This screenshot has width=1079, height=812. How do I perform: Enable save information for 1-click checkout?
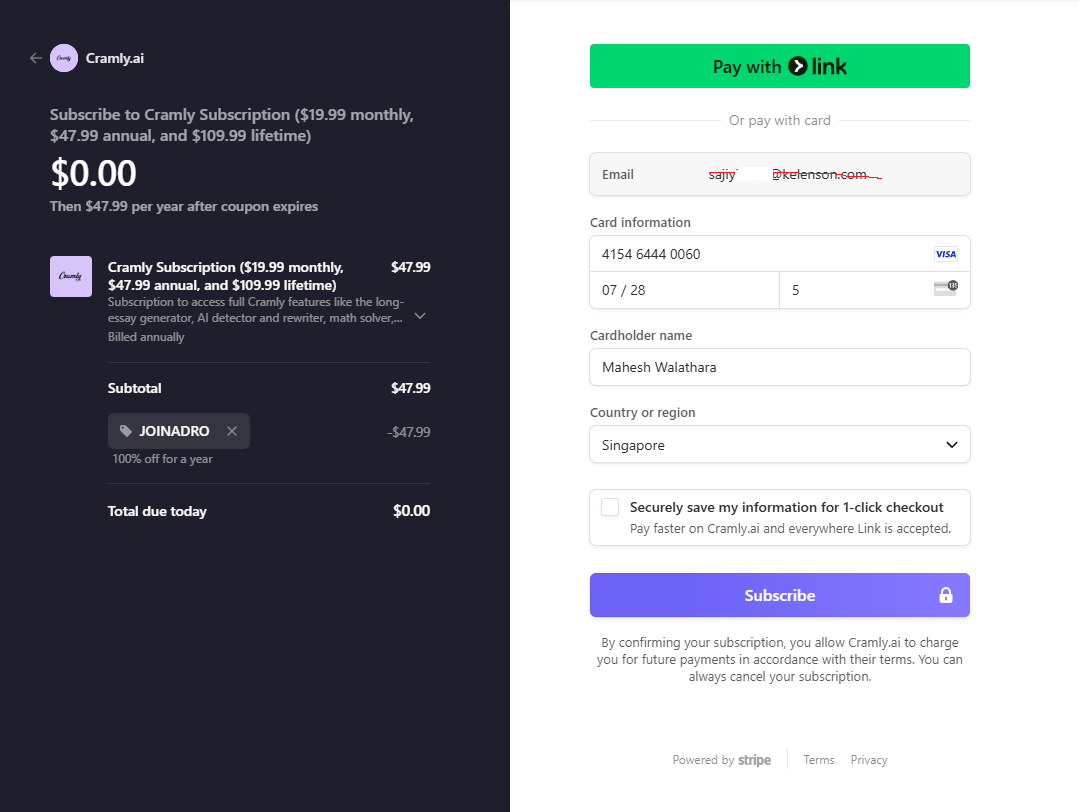(x=610, y=507)
